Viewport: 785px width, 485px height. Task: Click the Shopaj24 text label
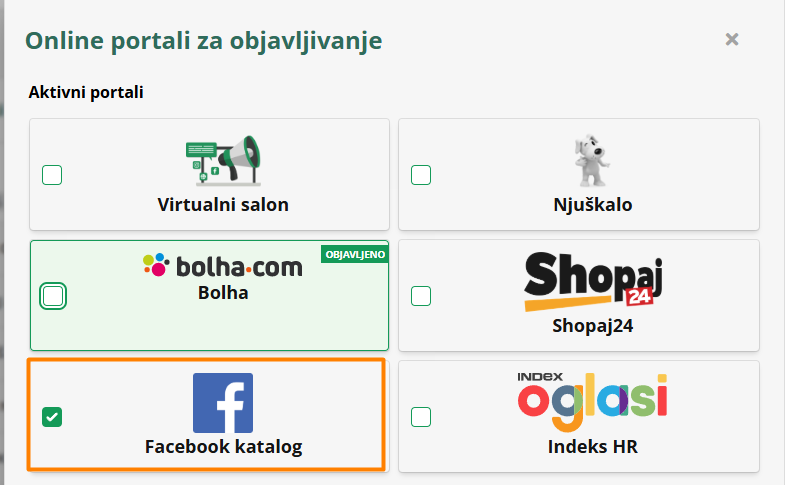pyautogui.click(x=593, y=325)
